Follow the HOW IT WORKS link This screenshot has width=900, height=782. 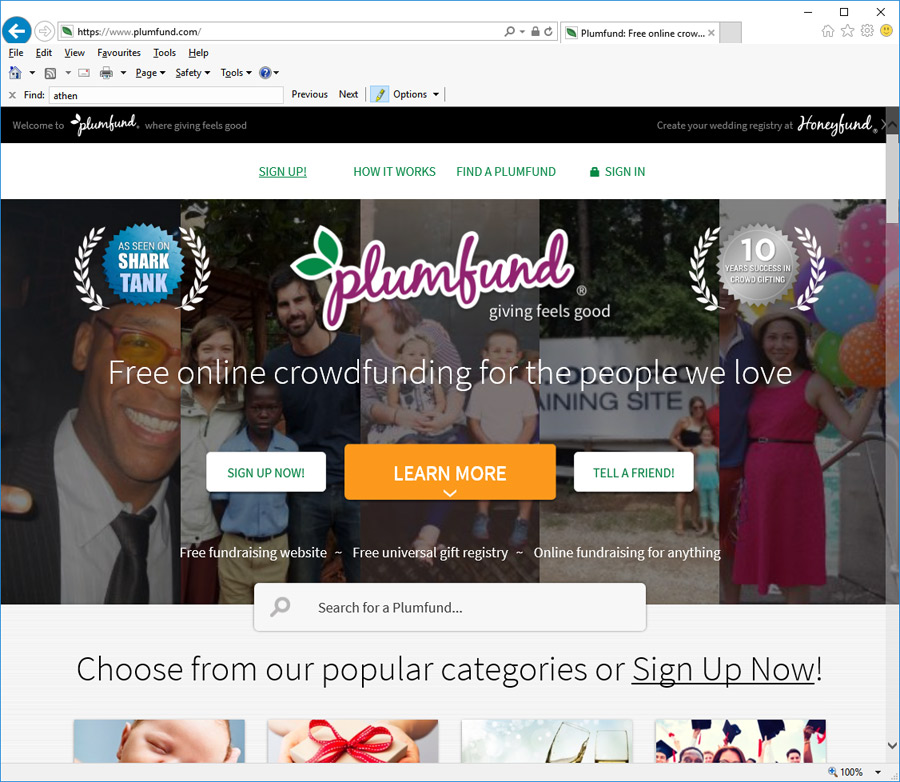[394, 172]
